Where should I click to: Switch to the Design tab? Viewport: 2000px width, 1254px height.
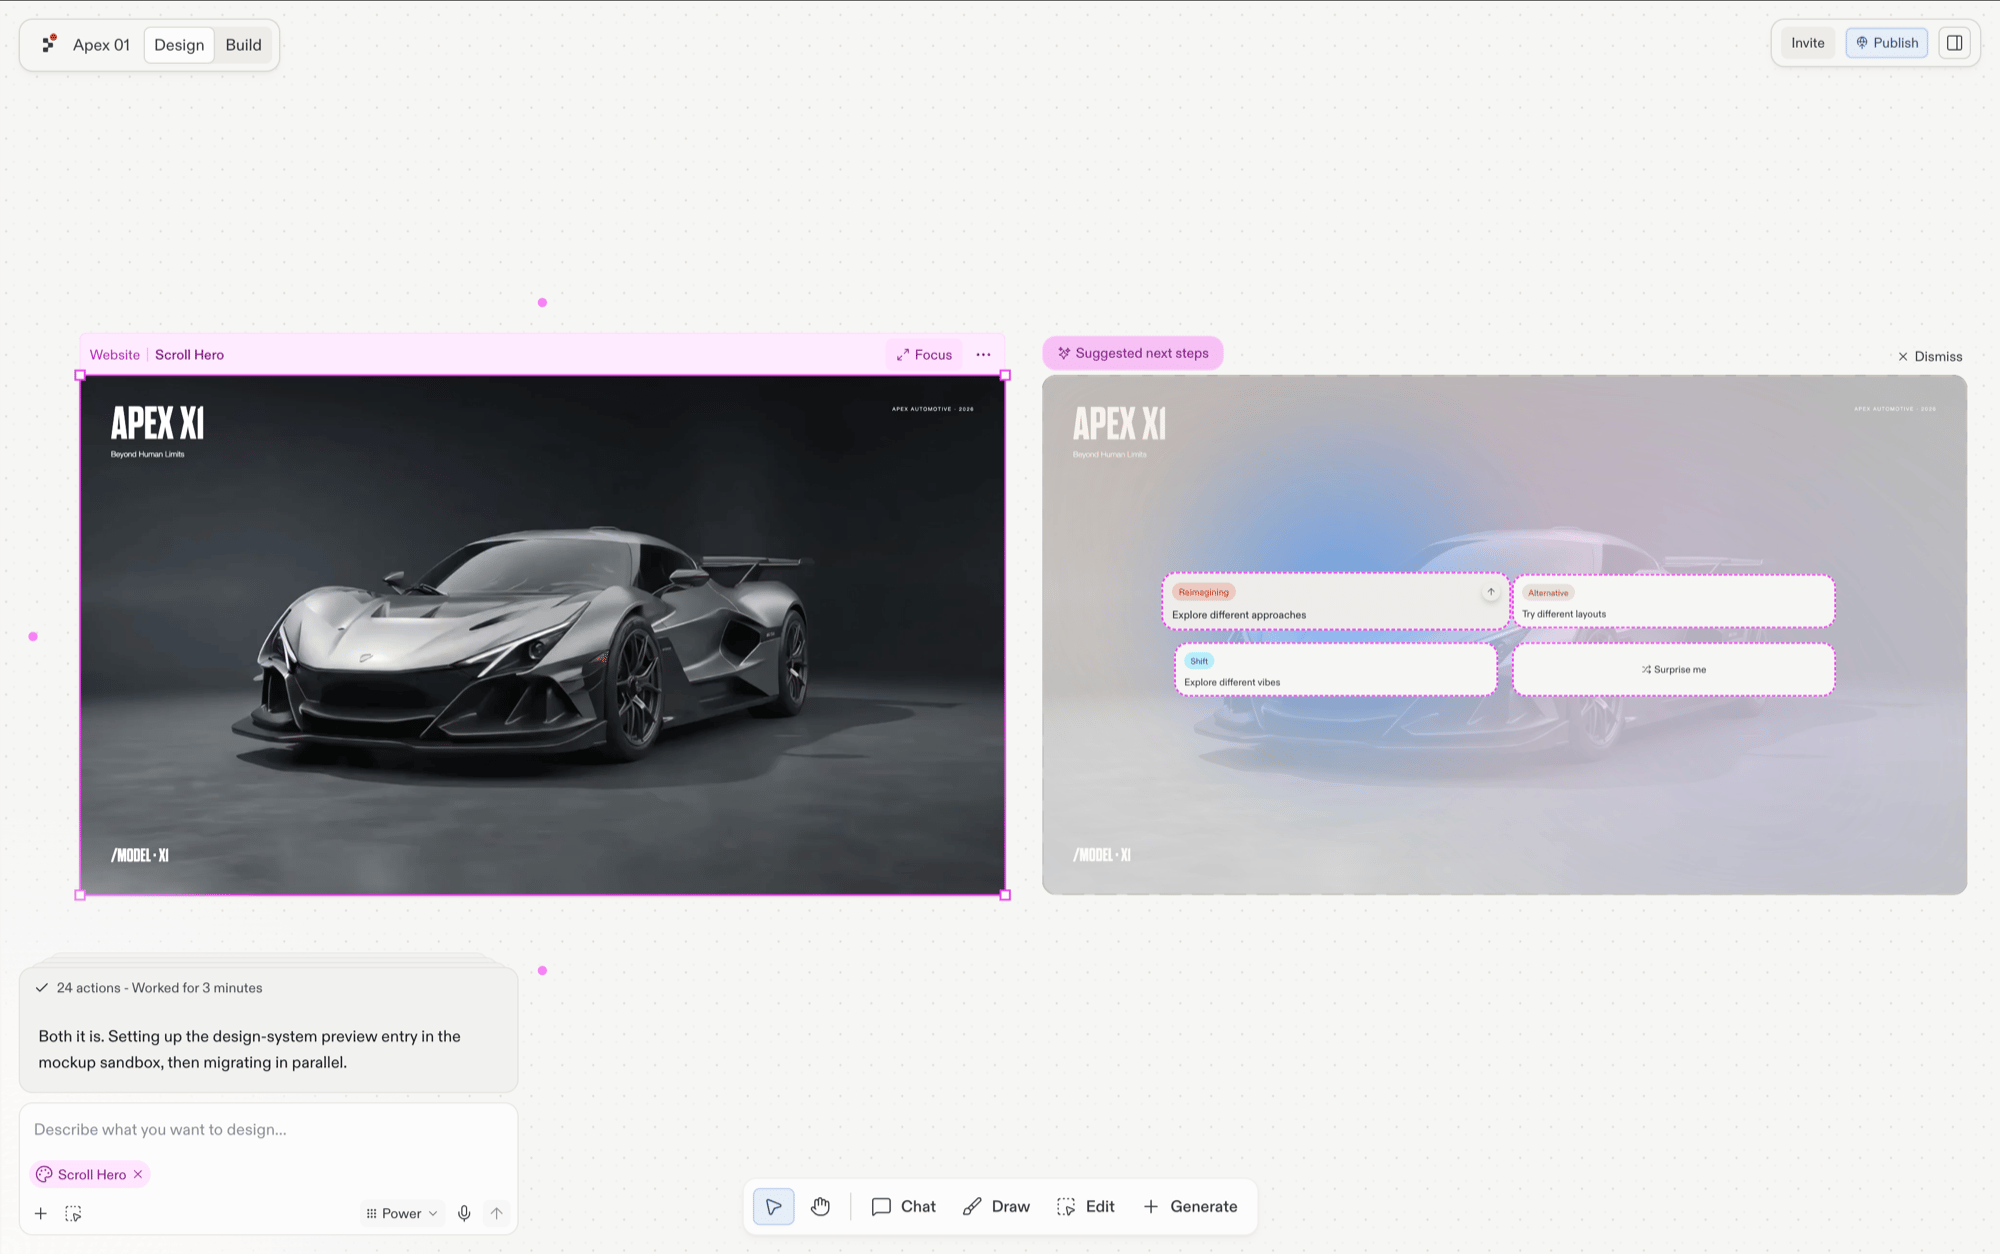[179, 45]
